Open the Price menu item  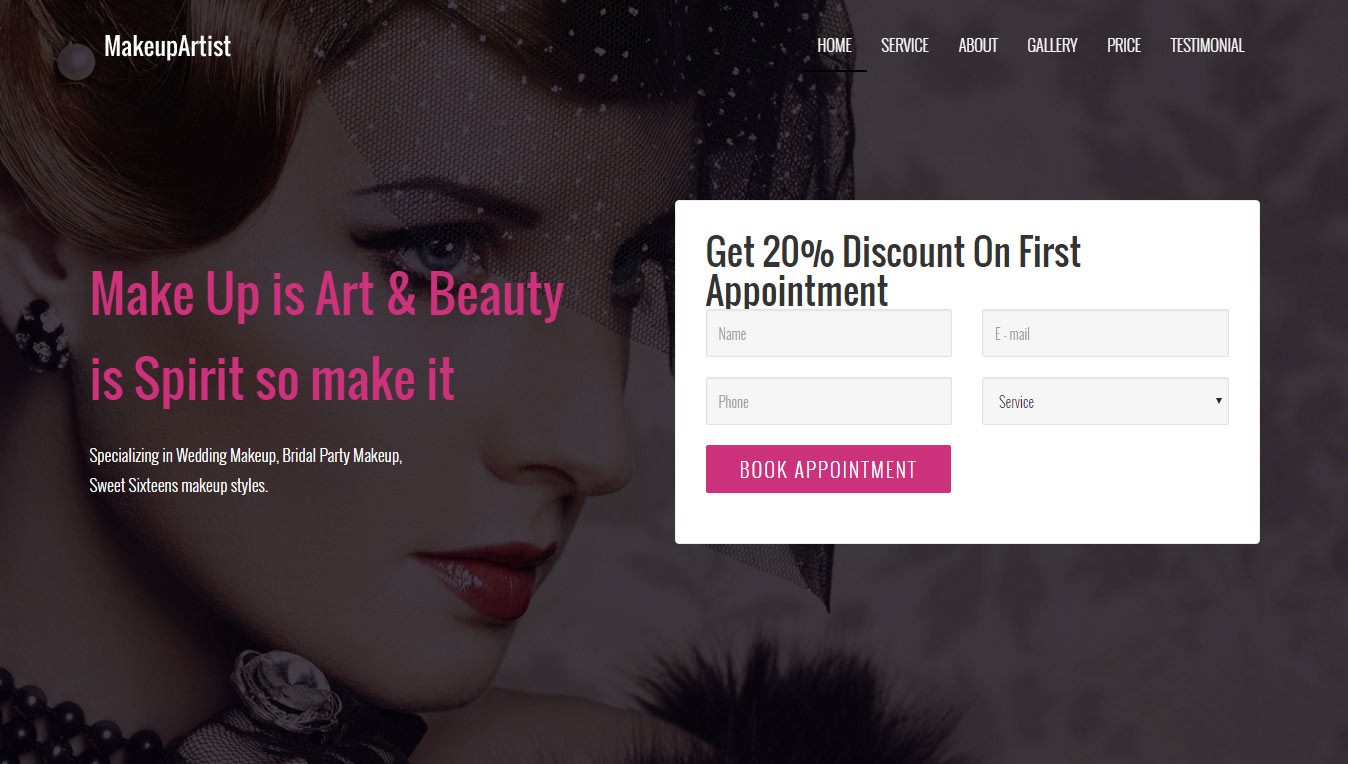tap(1123, 45)
